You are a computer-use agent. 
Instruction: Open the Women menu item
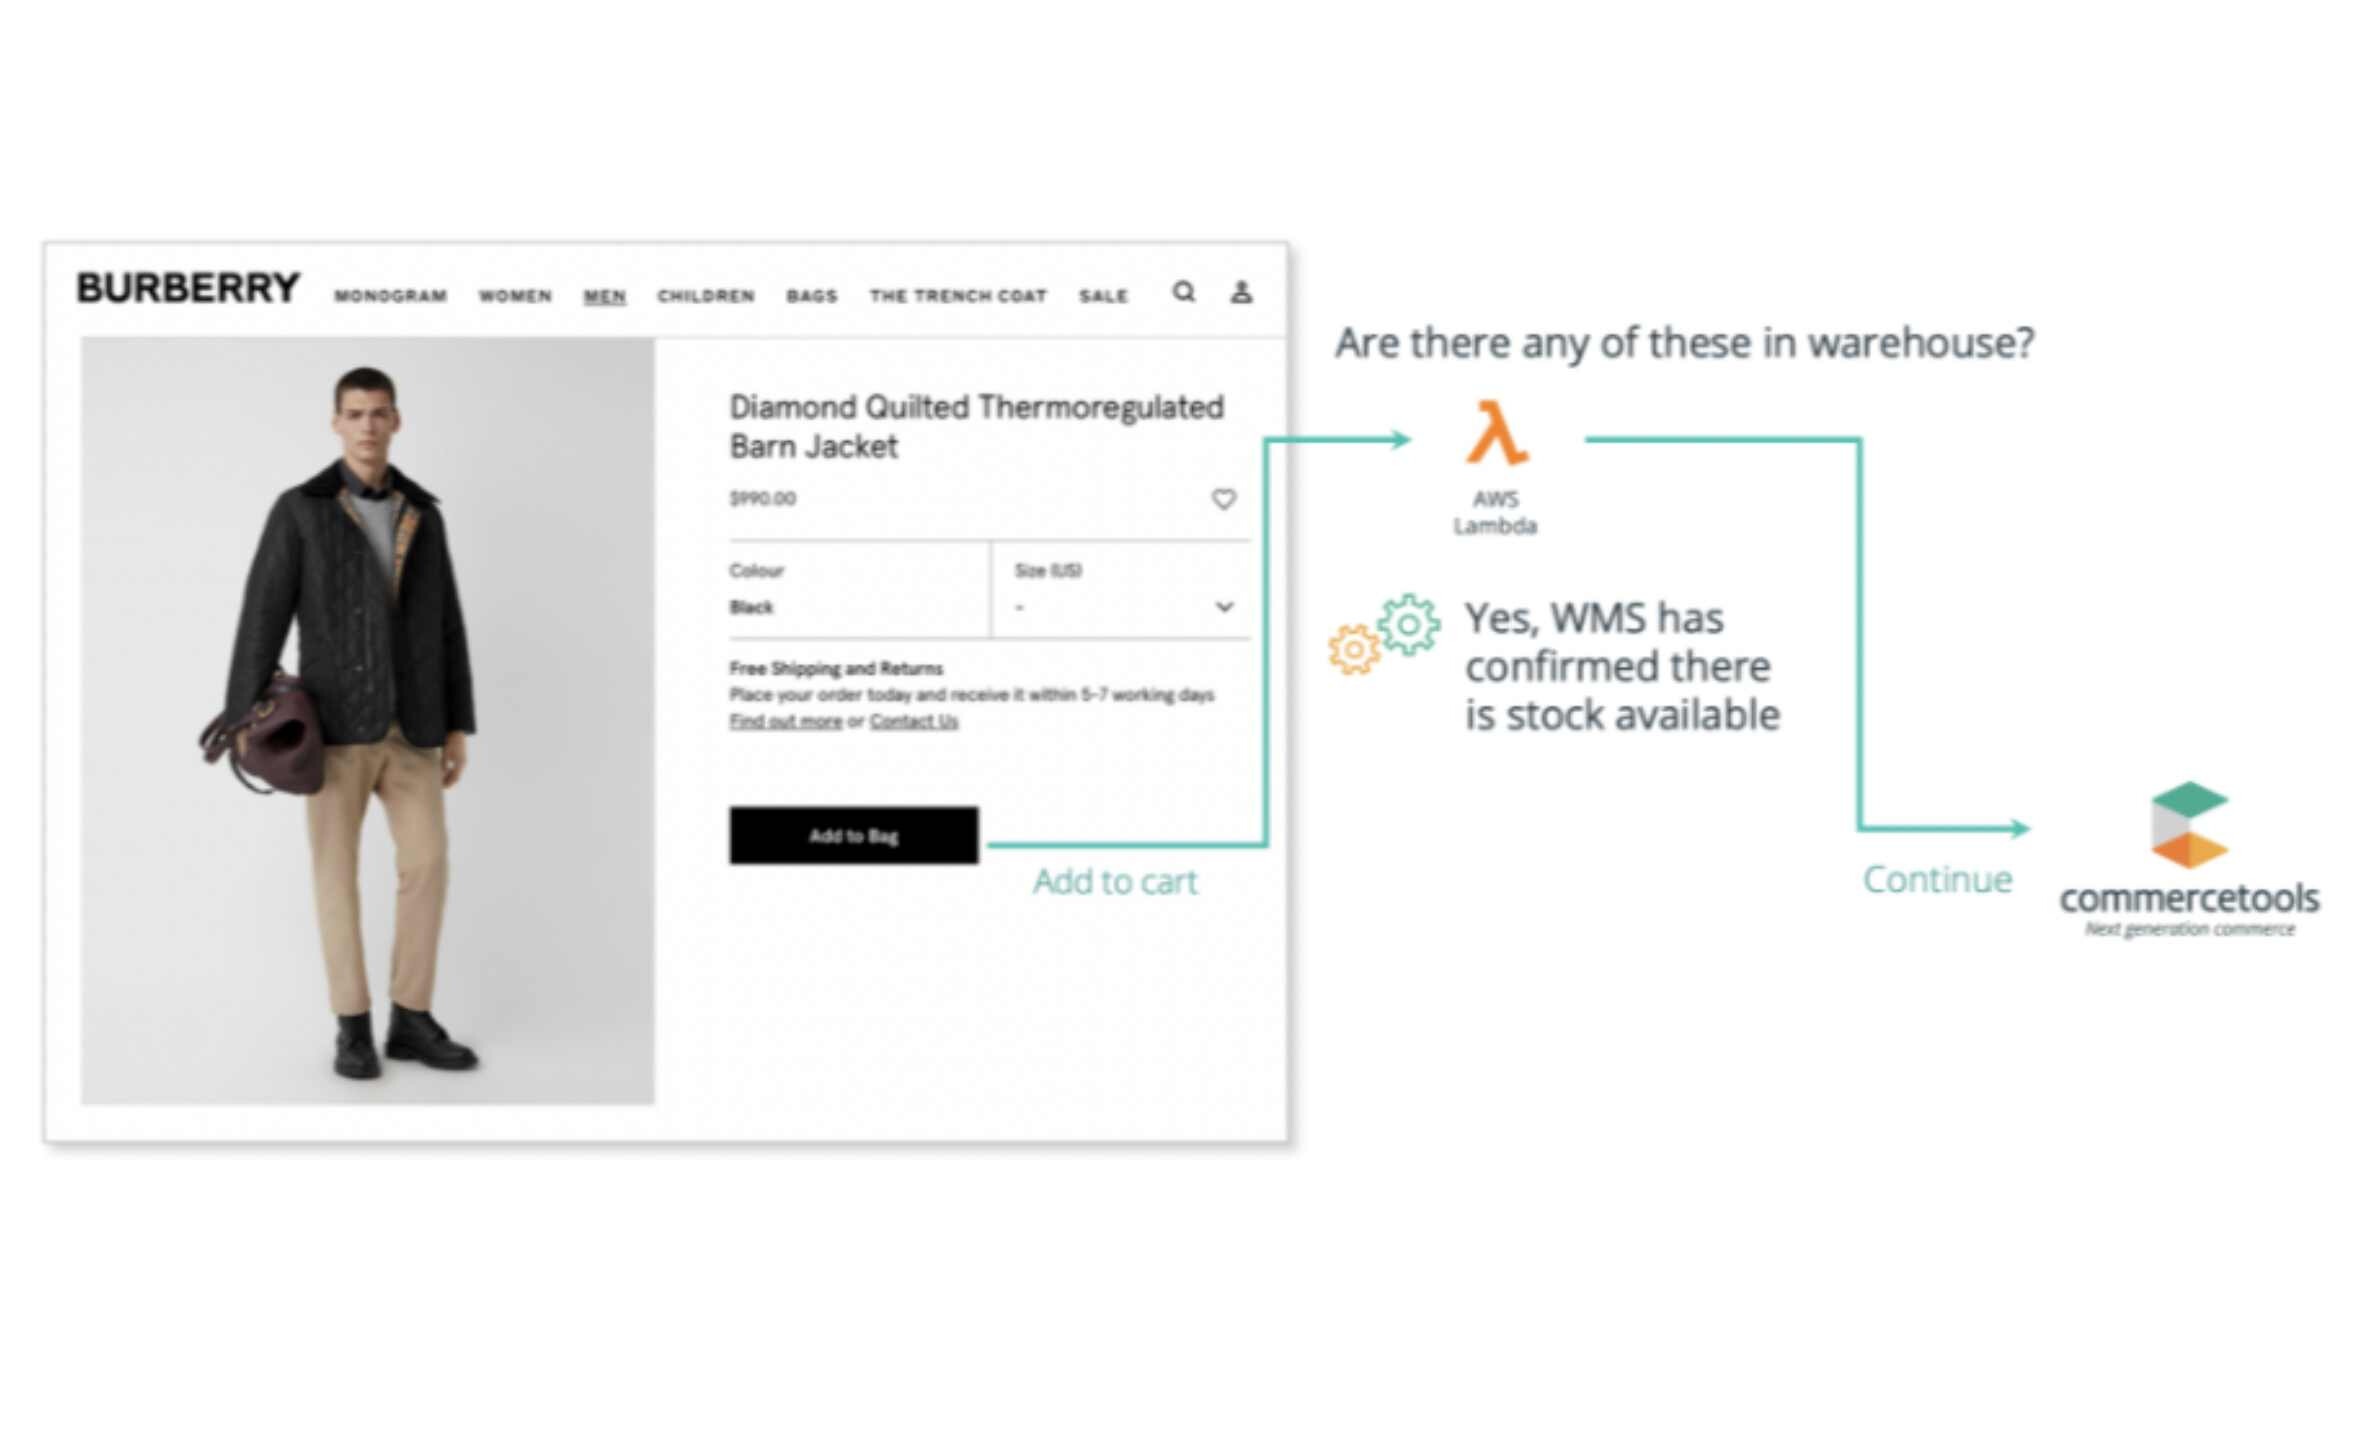(515, 296)
